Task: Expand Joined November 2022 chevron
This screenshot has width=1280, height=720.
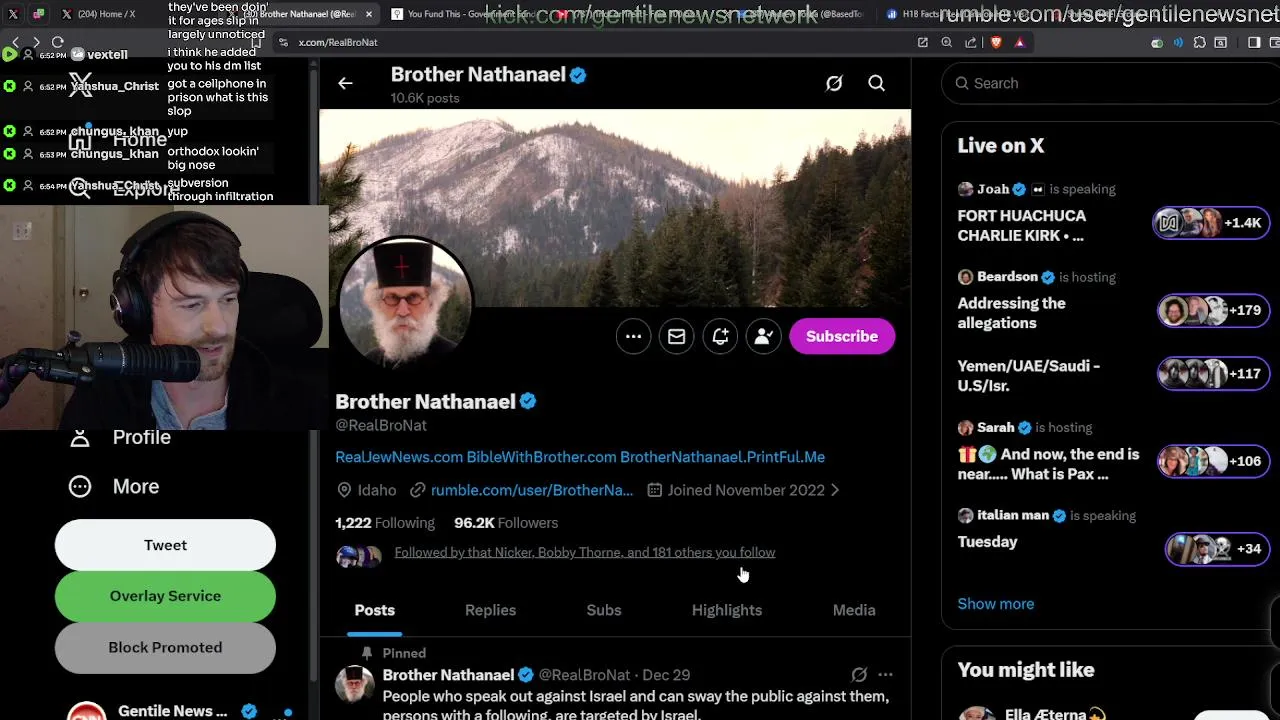Action: tap(835, 490)
